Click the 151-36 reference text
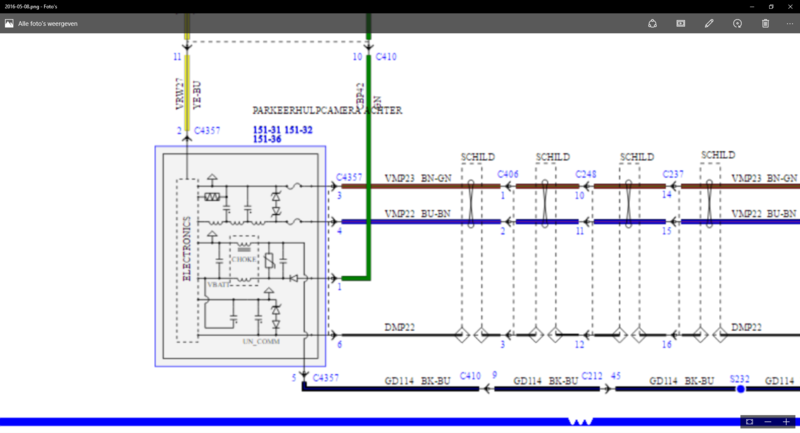 tap(268, 140)
